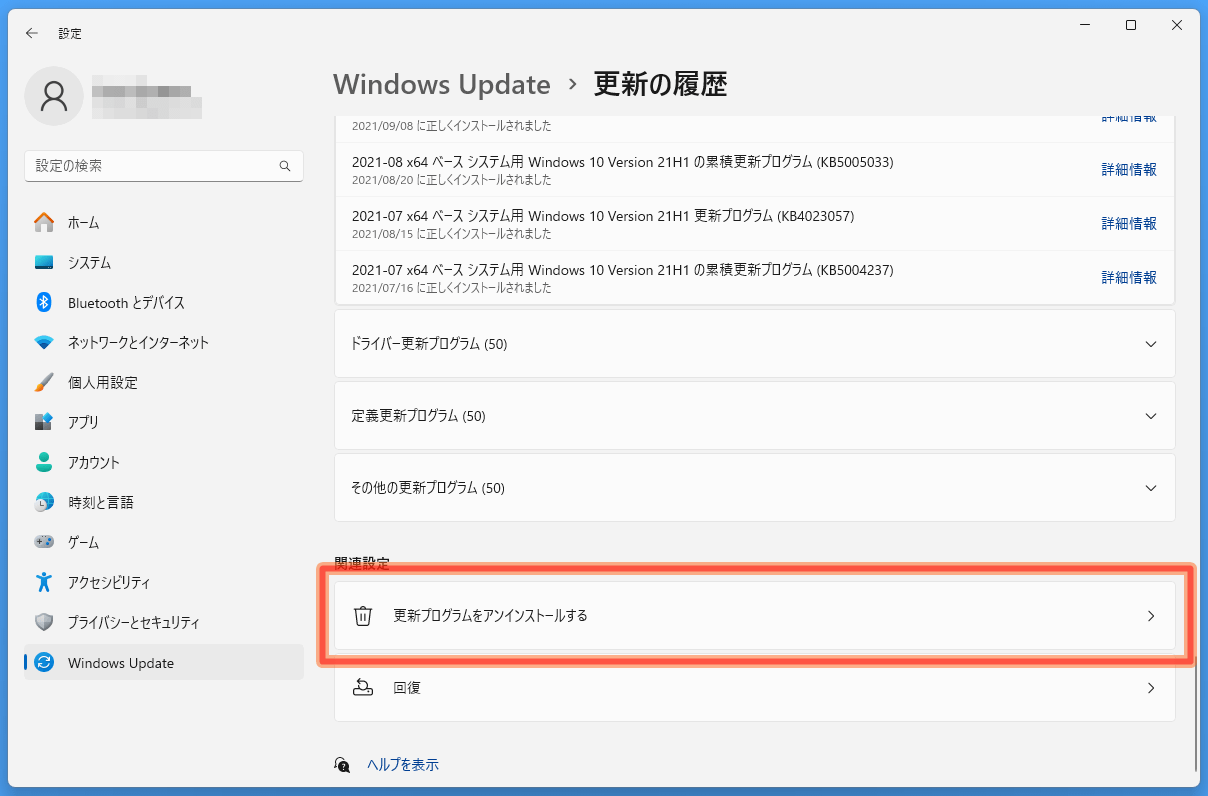
Task: Click the help headset icon
Action: coord(343,765)
